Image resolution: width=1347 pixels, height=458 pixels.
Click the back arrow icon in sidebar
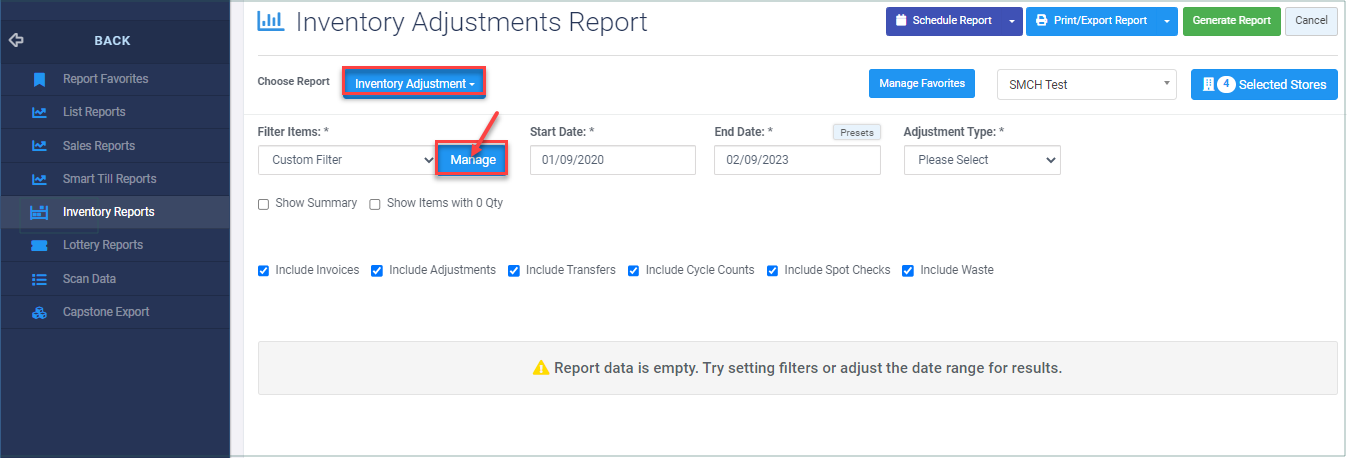click(x=15, y=40)
